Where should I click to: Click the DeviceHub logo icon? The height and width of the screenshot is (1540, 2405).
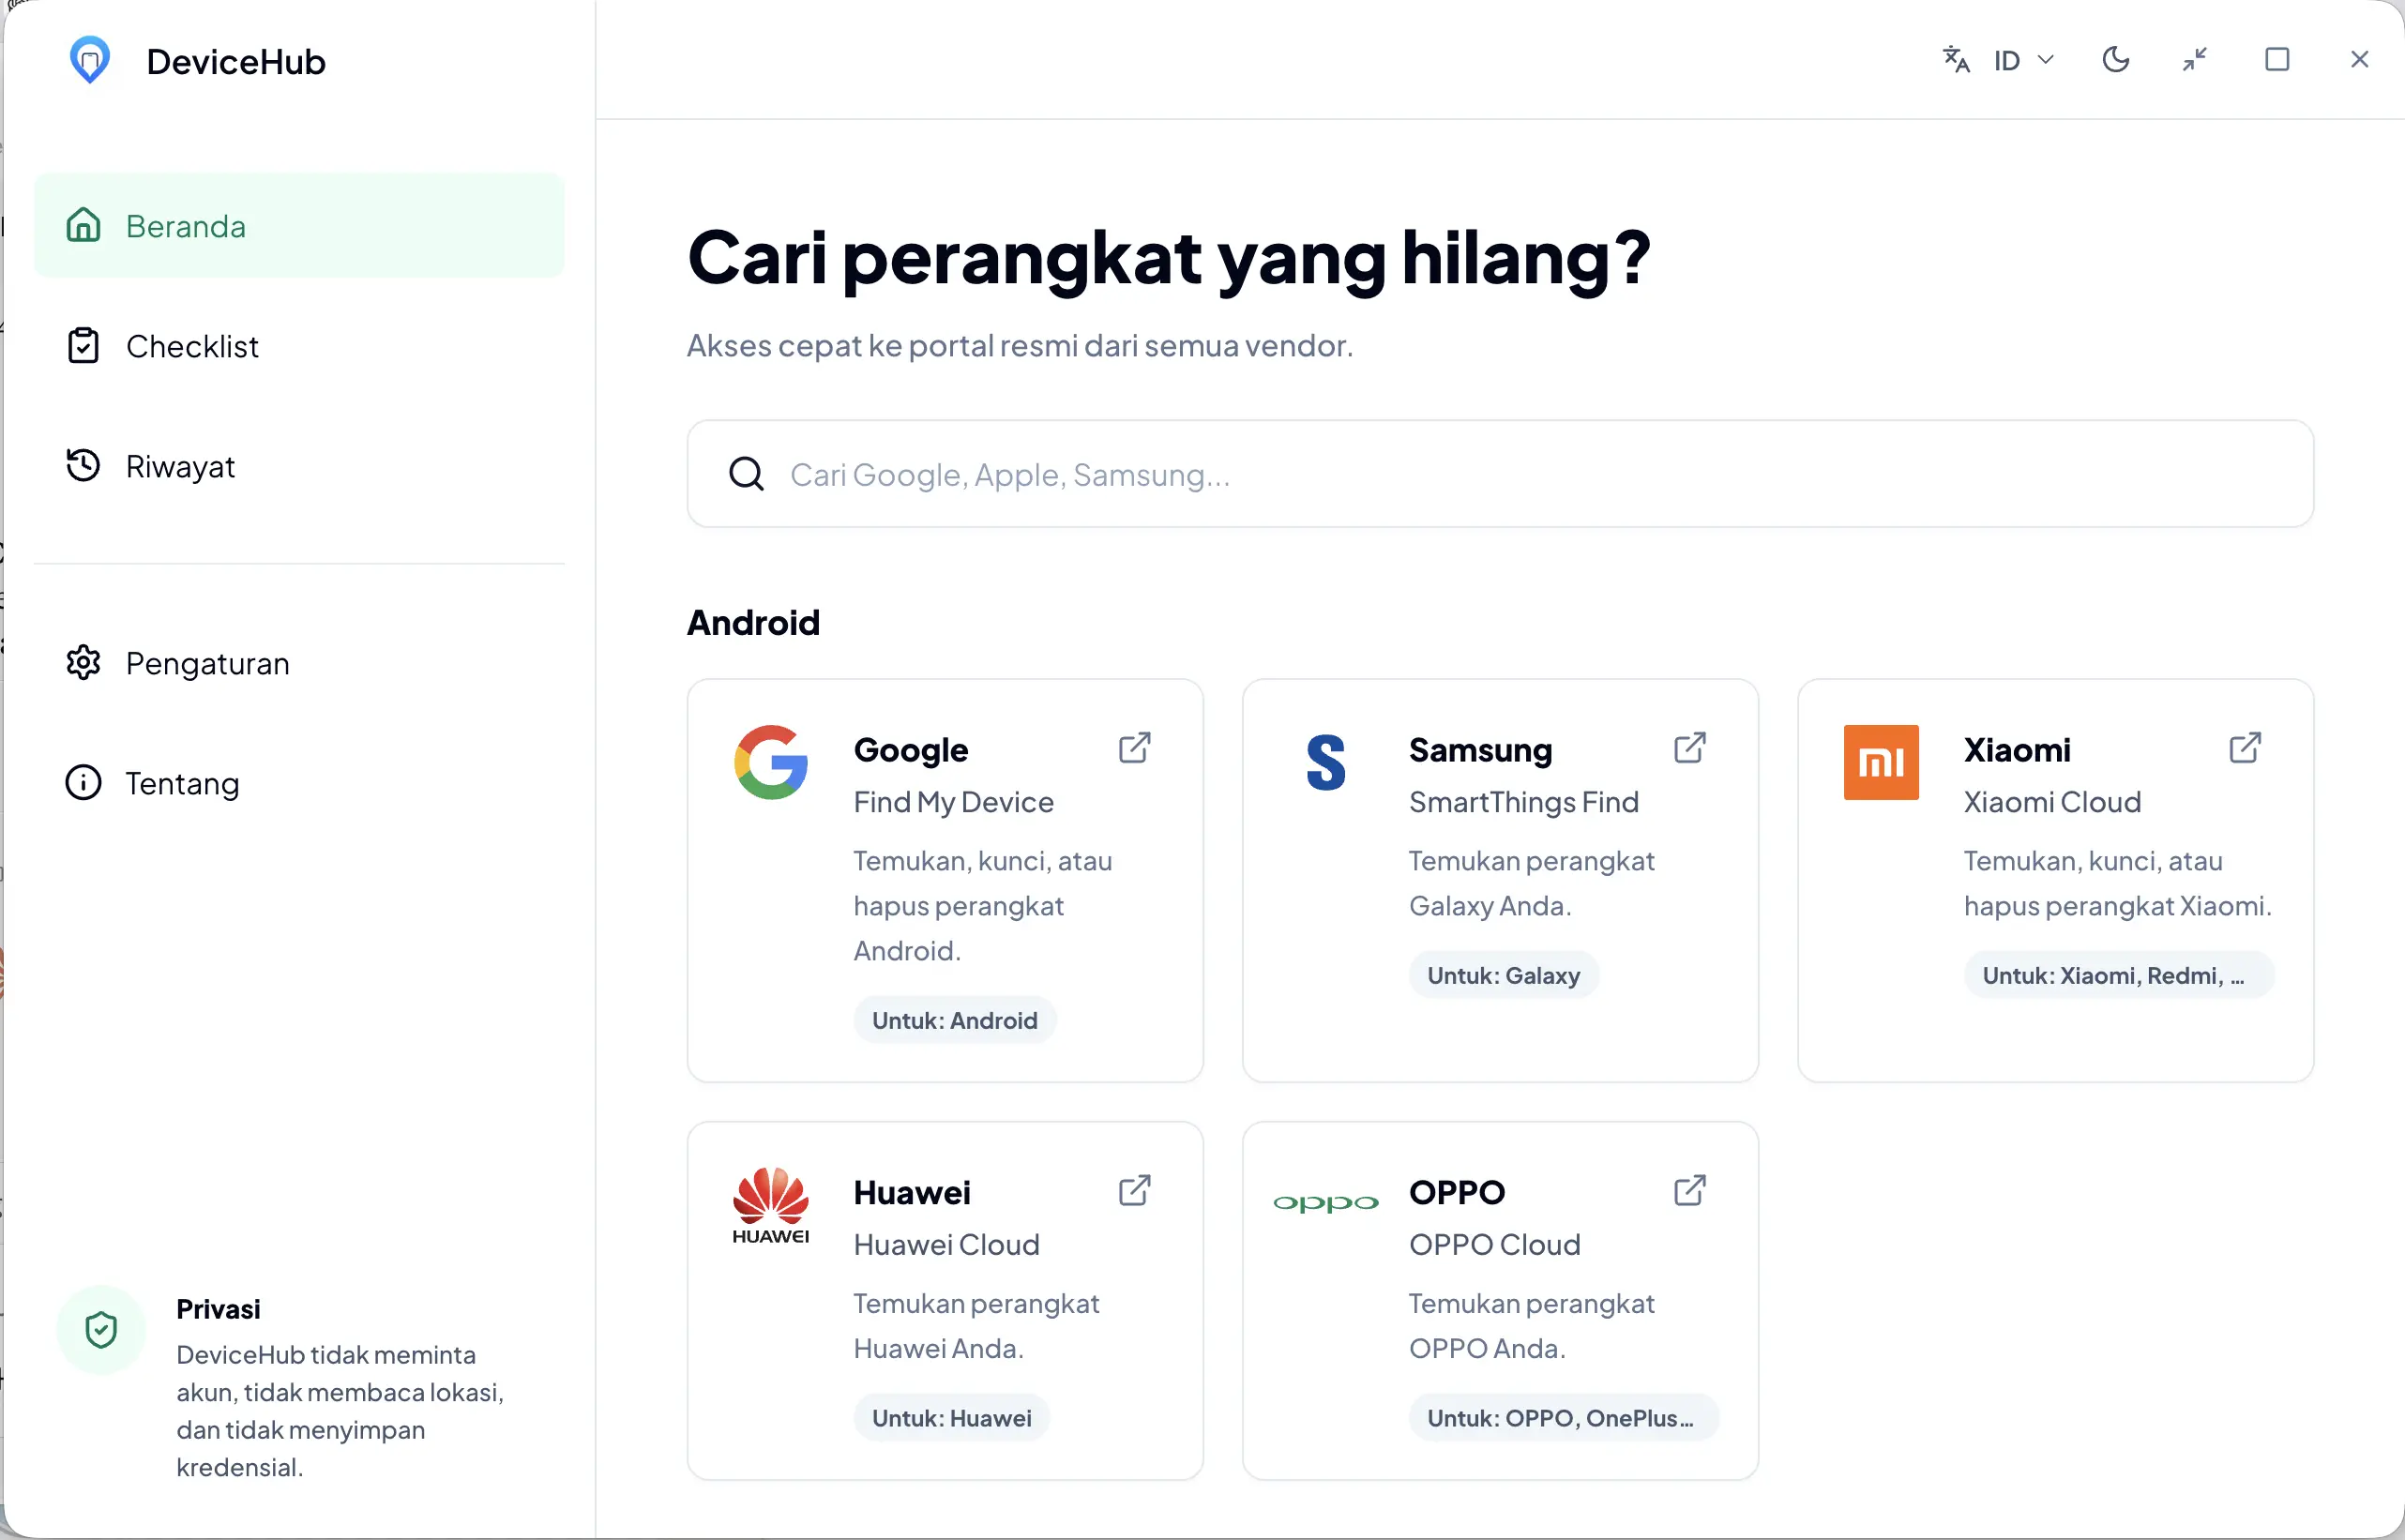pyautogui.click(x=89, y=60)
